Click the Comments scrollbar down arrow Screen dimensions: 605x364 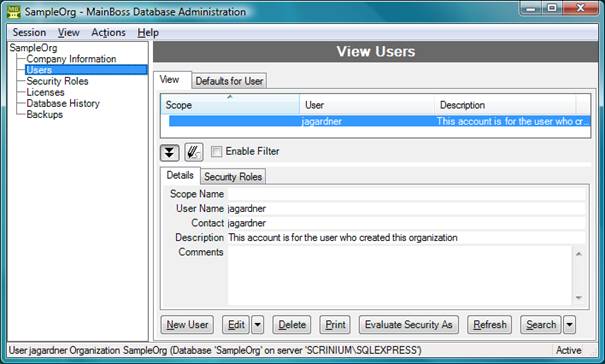click(x=579, y=297)
